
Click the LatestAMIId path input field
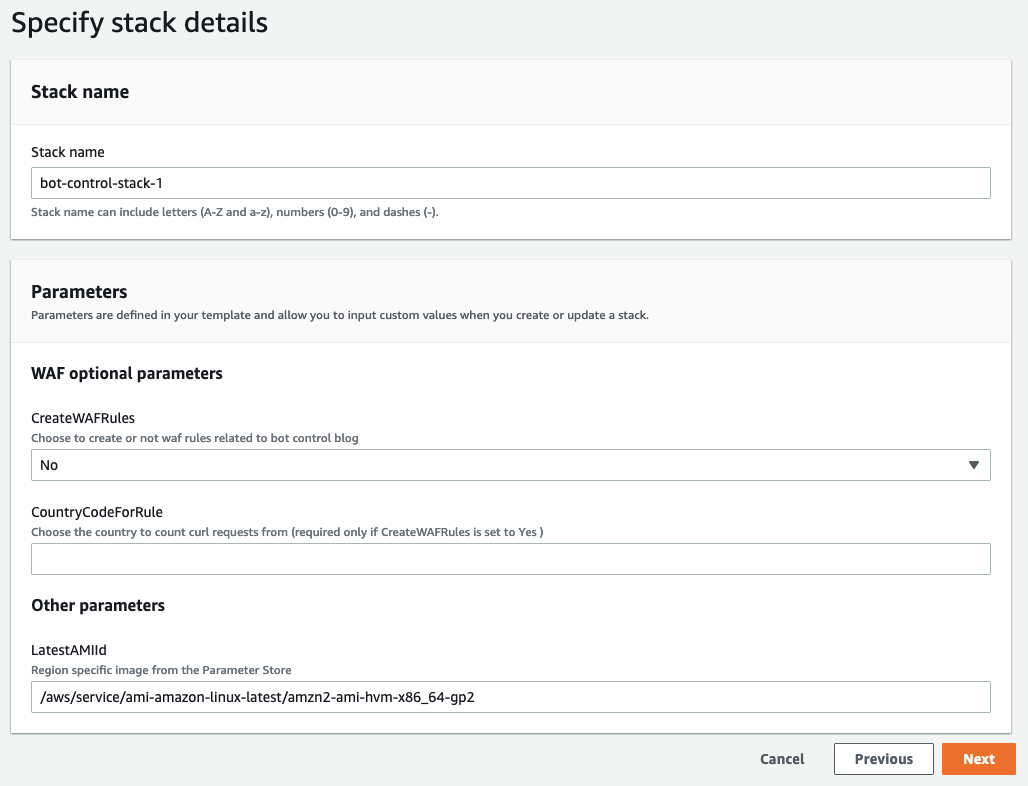coord(510,697)
